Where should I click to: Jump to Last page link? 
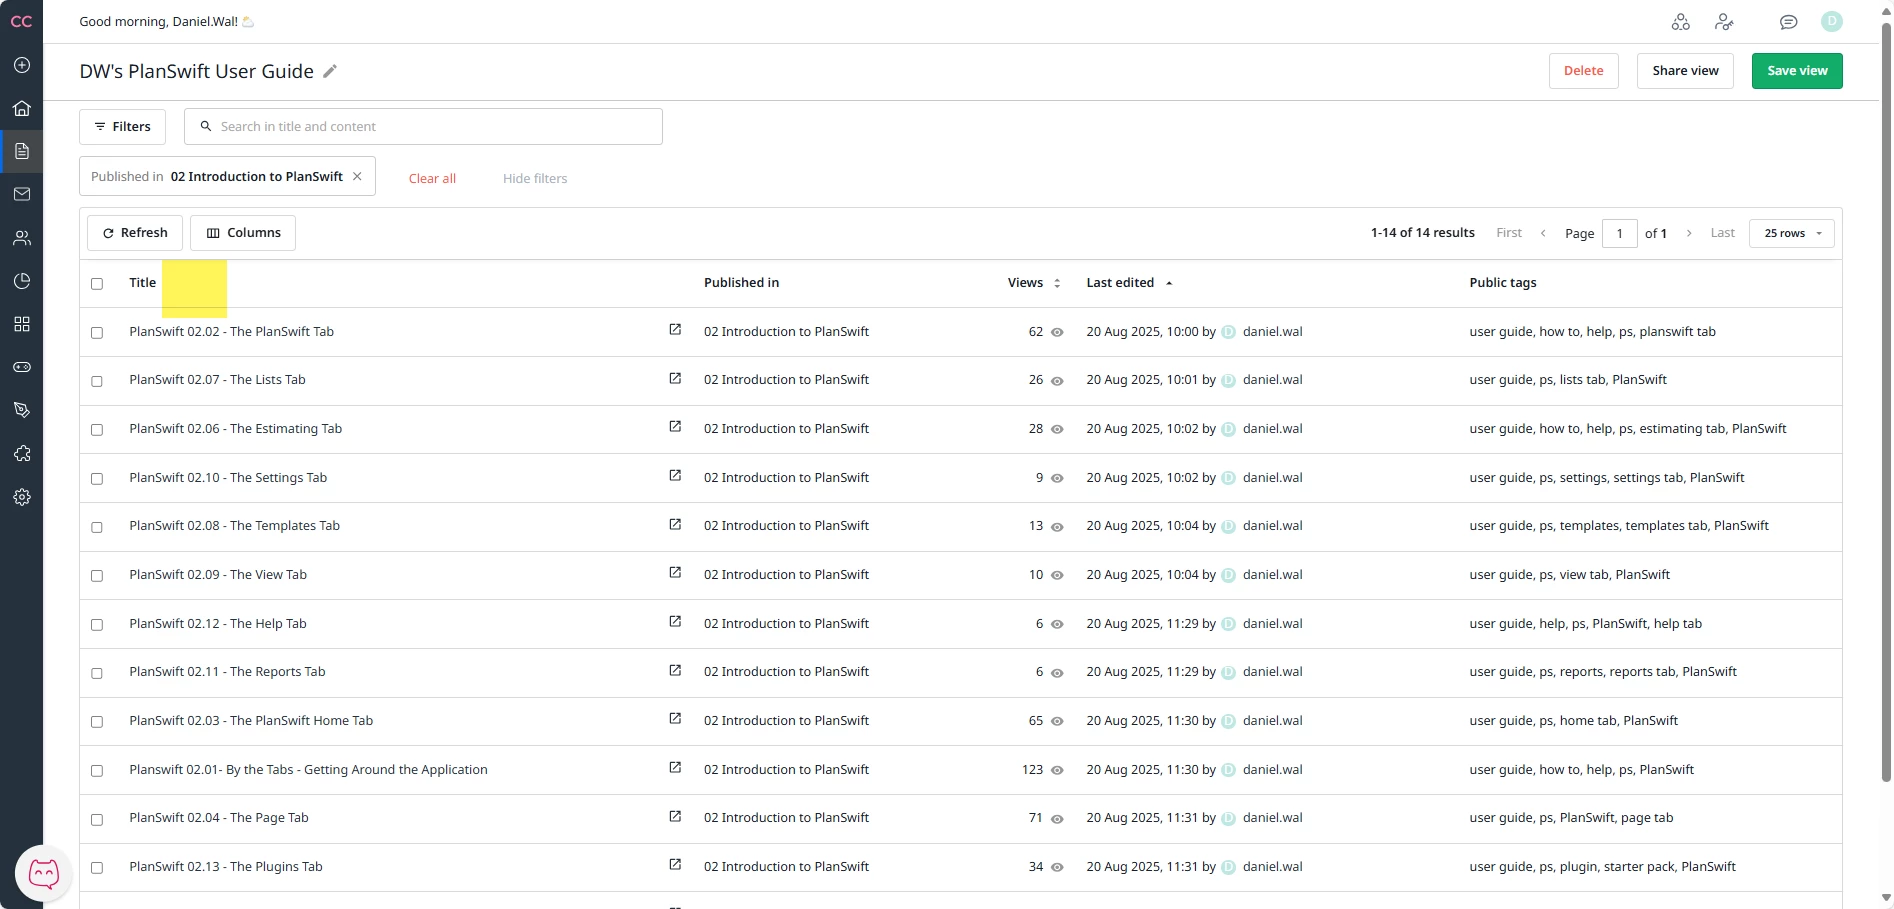pyautogui.click(x=1722, y=233)
